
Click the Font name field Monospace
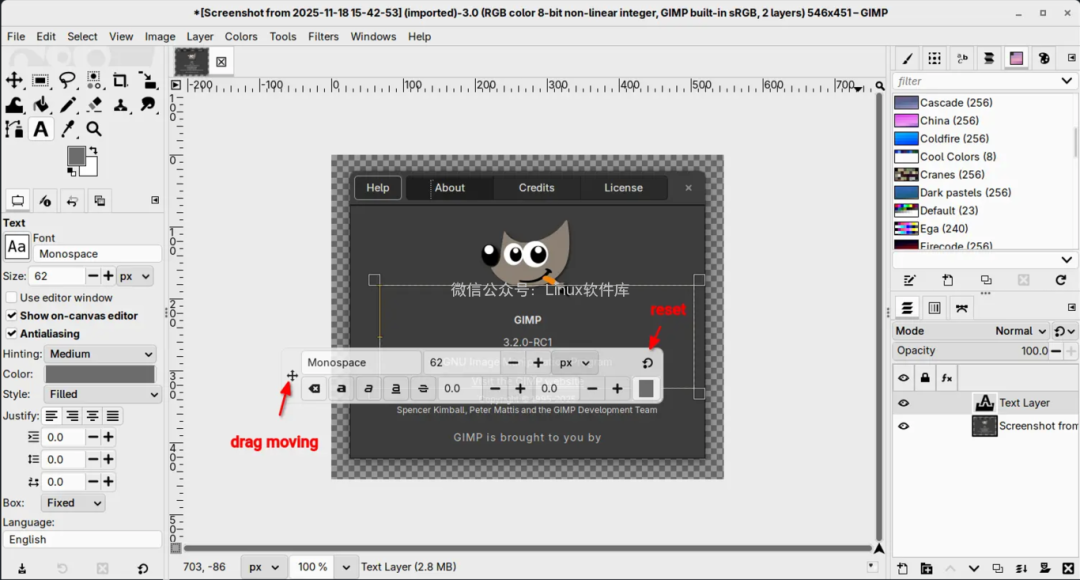pos(97,254)
